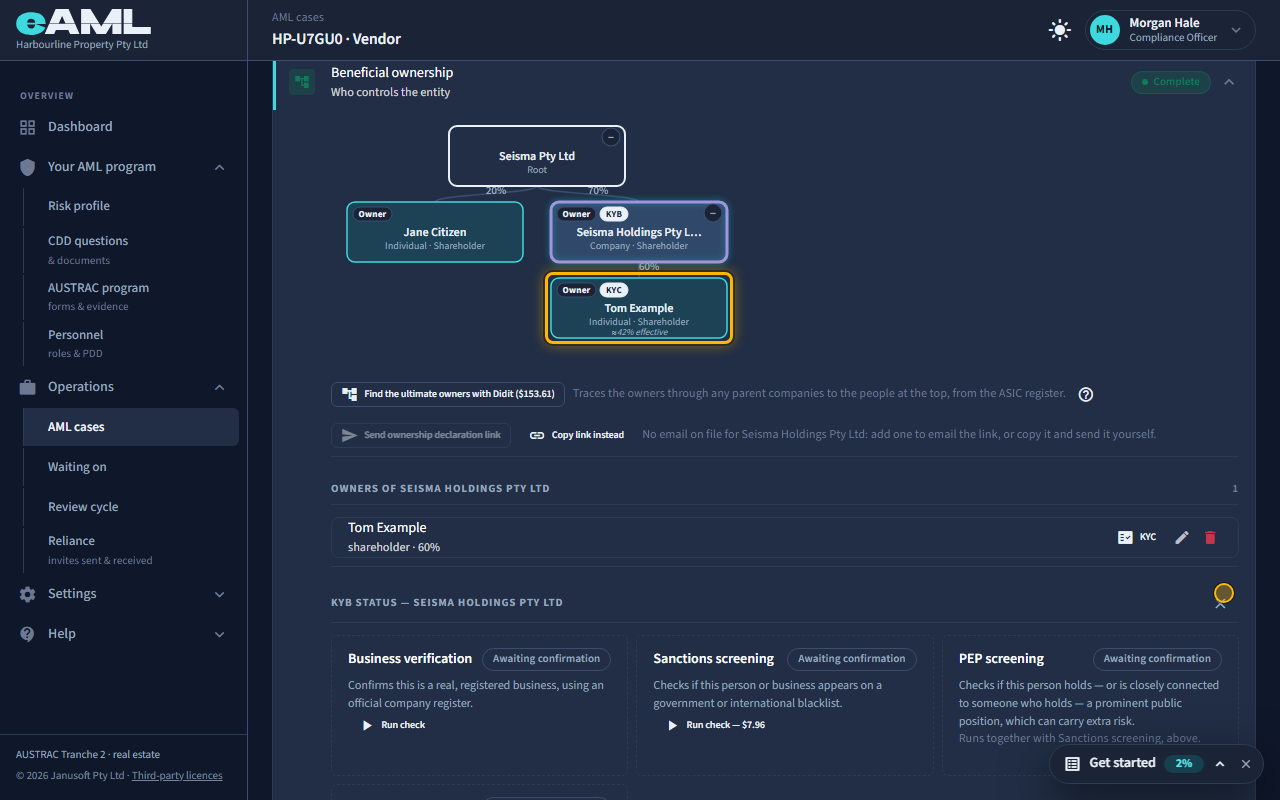Screen dimensions: 1280x800
Task: Toggle light/dark theme sun icon
Action: click(1060, 30)
